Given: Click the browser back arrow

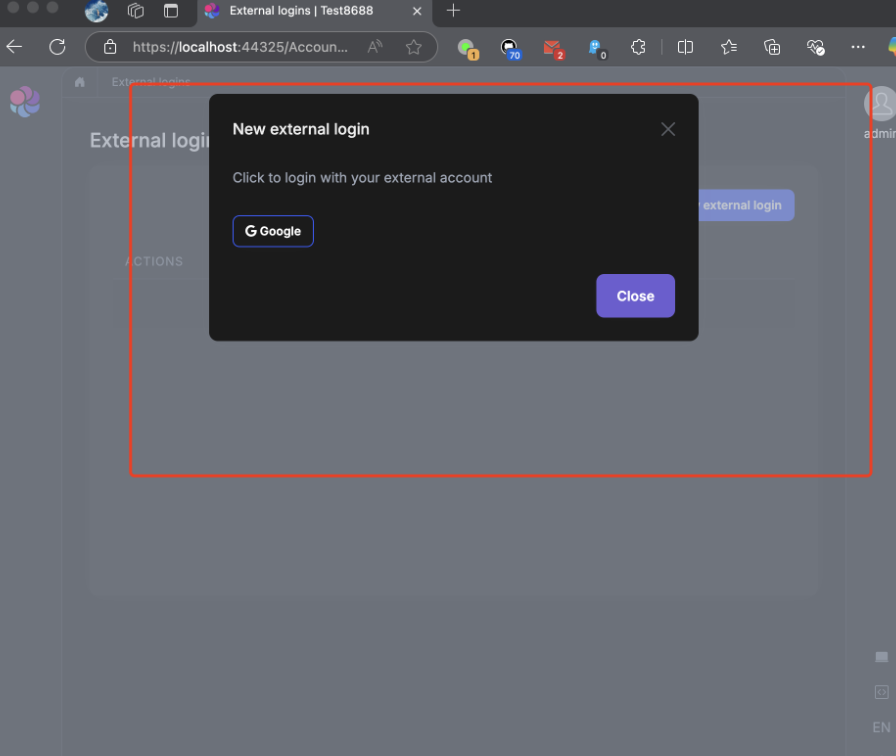Looking at the screenshot, I should tap(14, 47).
